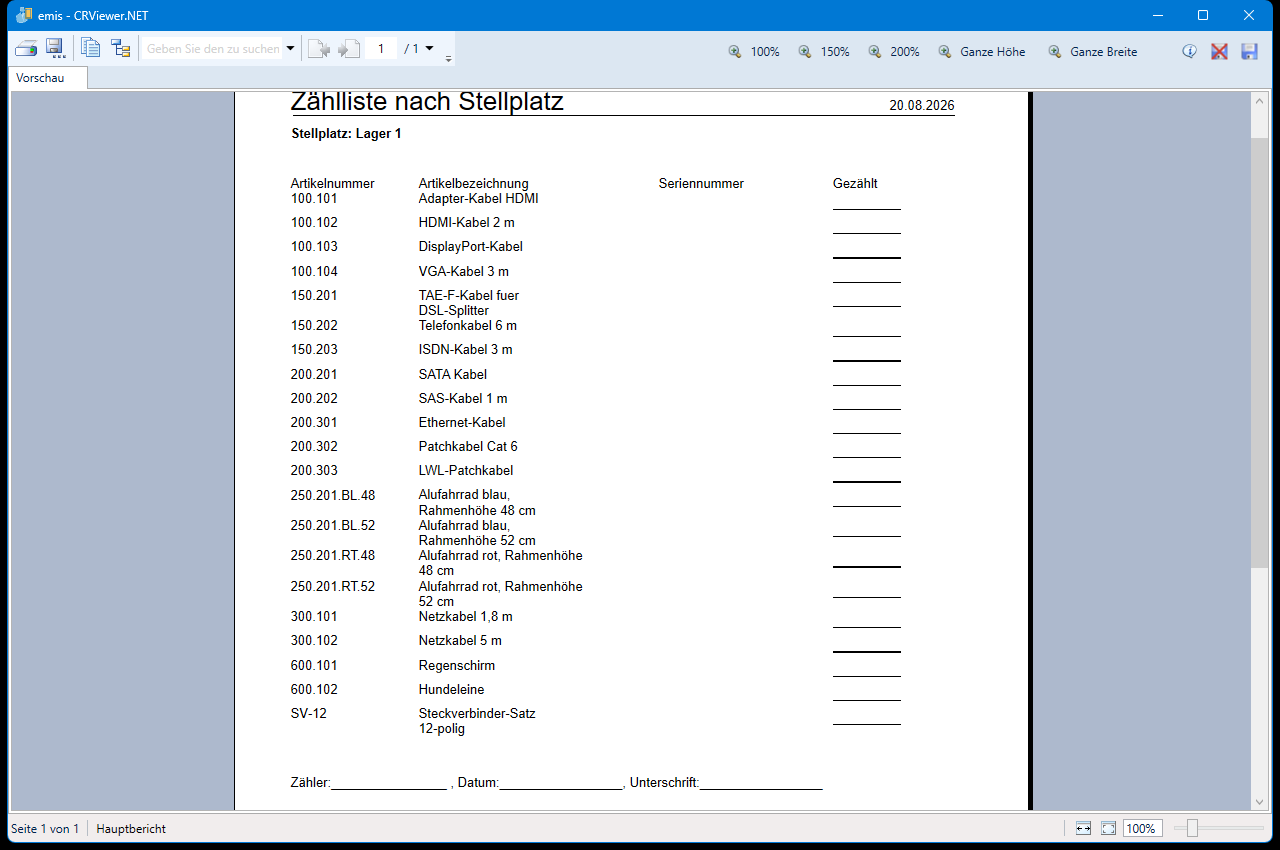The height and width of the screenshot is (850, 1280).
Task: Click 'Telefonkabel 6 m' entry
Action: click(467, 325)
